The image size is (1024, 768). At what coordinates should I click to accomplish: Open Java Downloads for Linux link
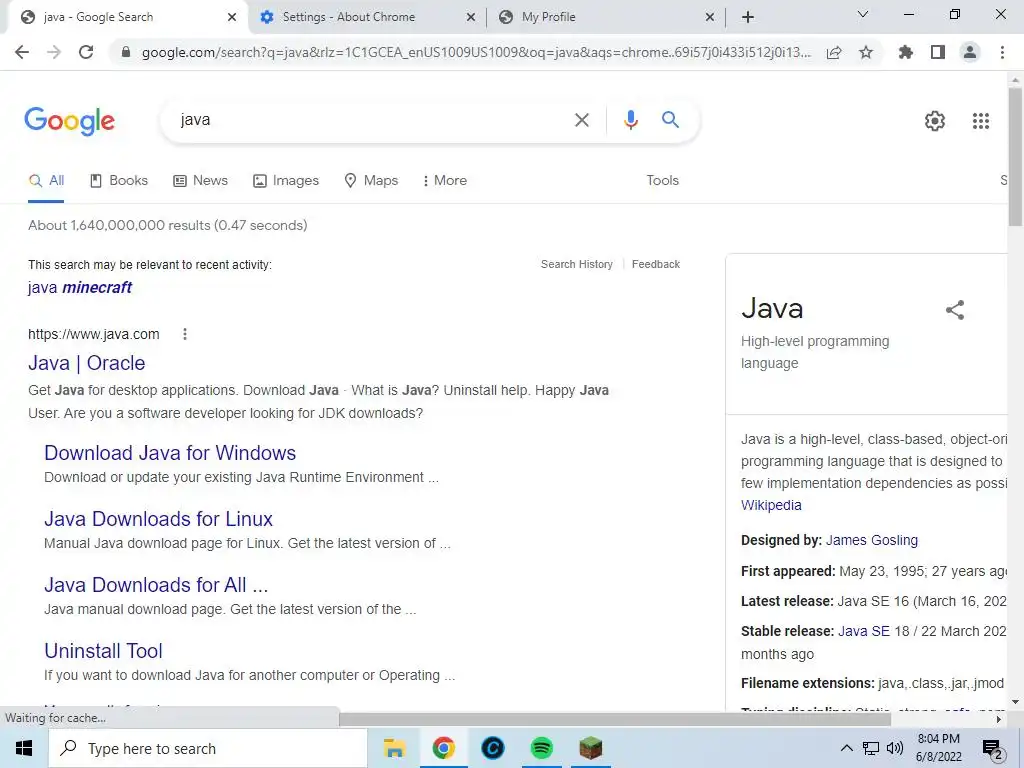pos(158,519)
